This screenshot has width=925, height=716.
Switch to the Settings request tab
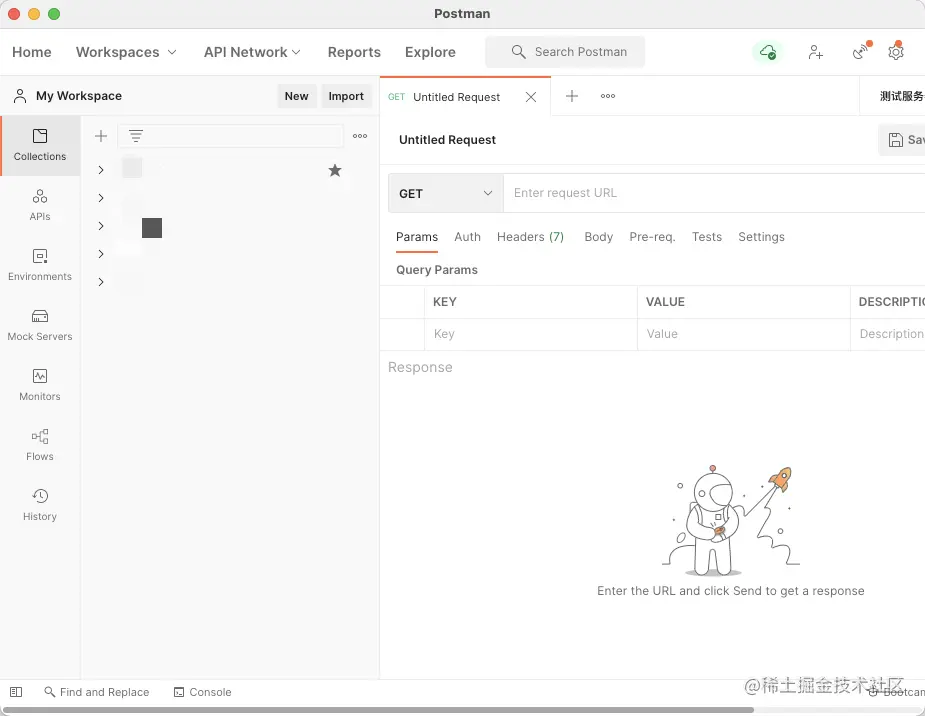click(x=761, y=237)
